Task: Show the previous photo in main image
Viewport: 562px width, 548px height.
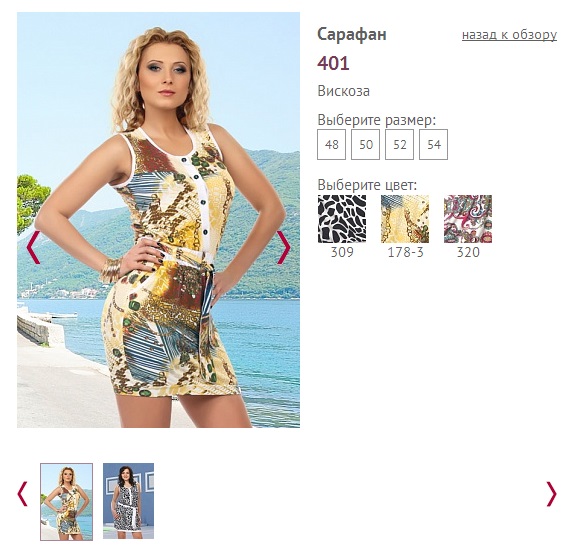Action: (33, 247)
